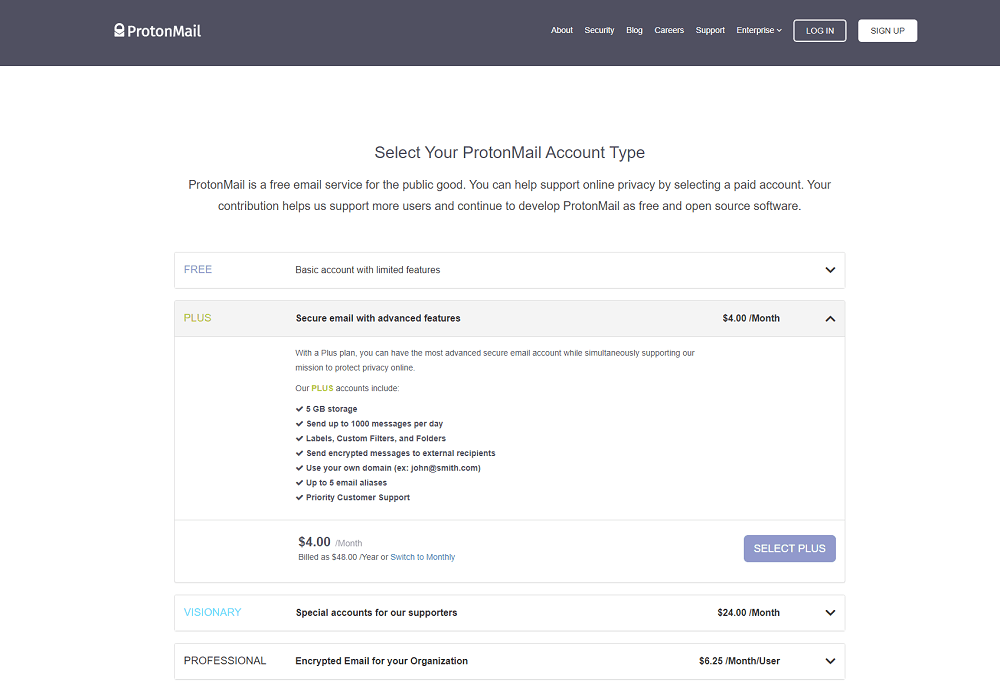Click the LOG IN button
Viewport: 1000px width, 692px height.
tap(819, 30)
